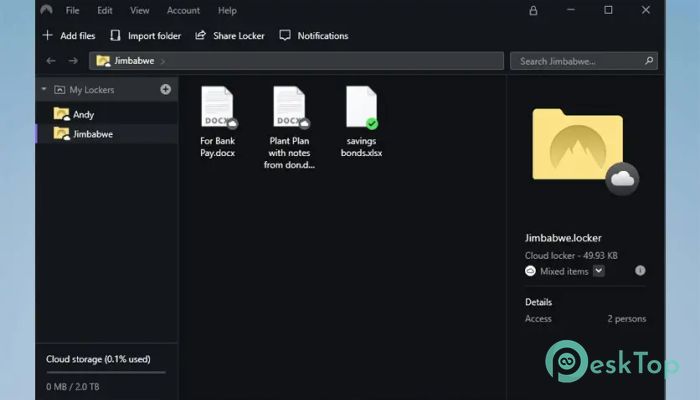Click Cloud locker - 49.93 KB text

571,256
